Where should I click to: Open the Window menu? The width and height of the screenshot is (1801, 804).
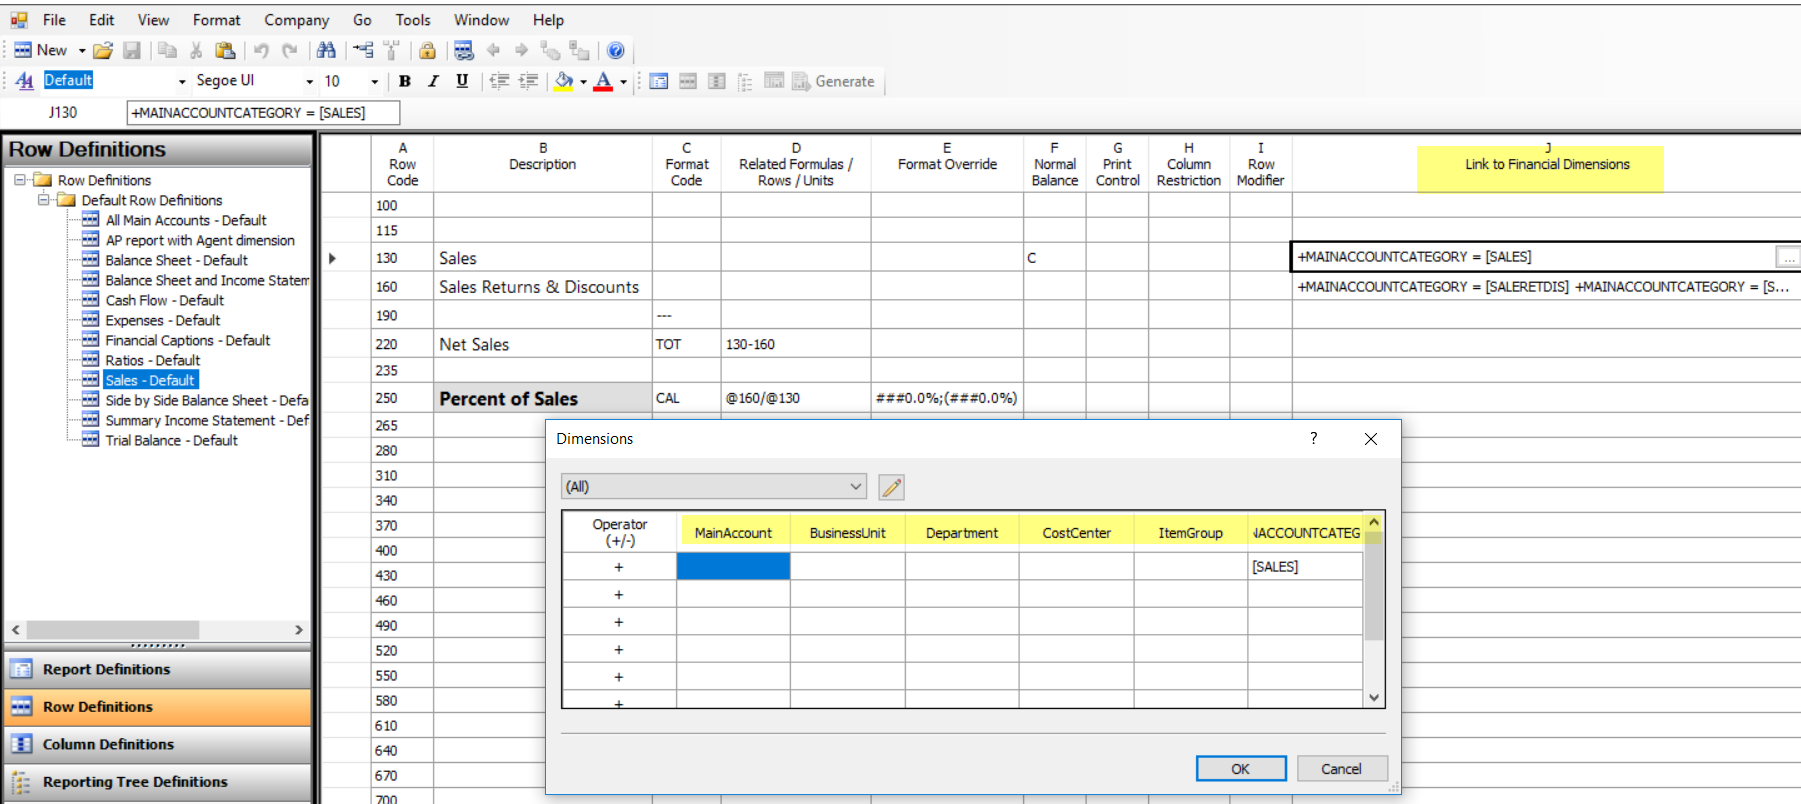tap(481, 20)
